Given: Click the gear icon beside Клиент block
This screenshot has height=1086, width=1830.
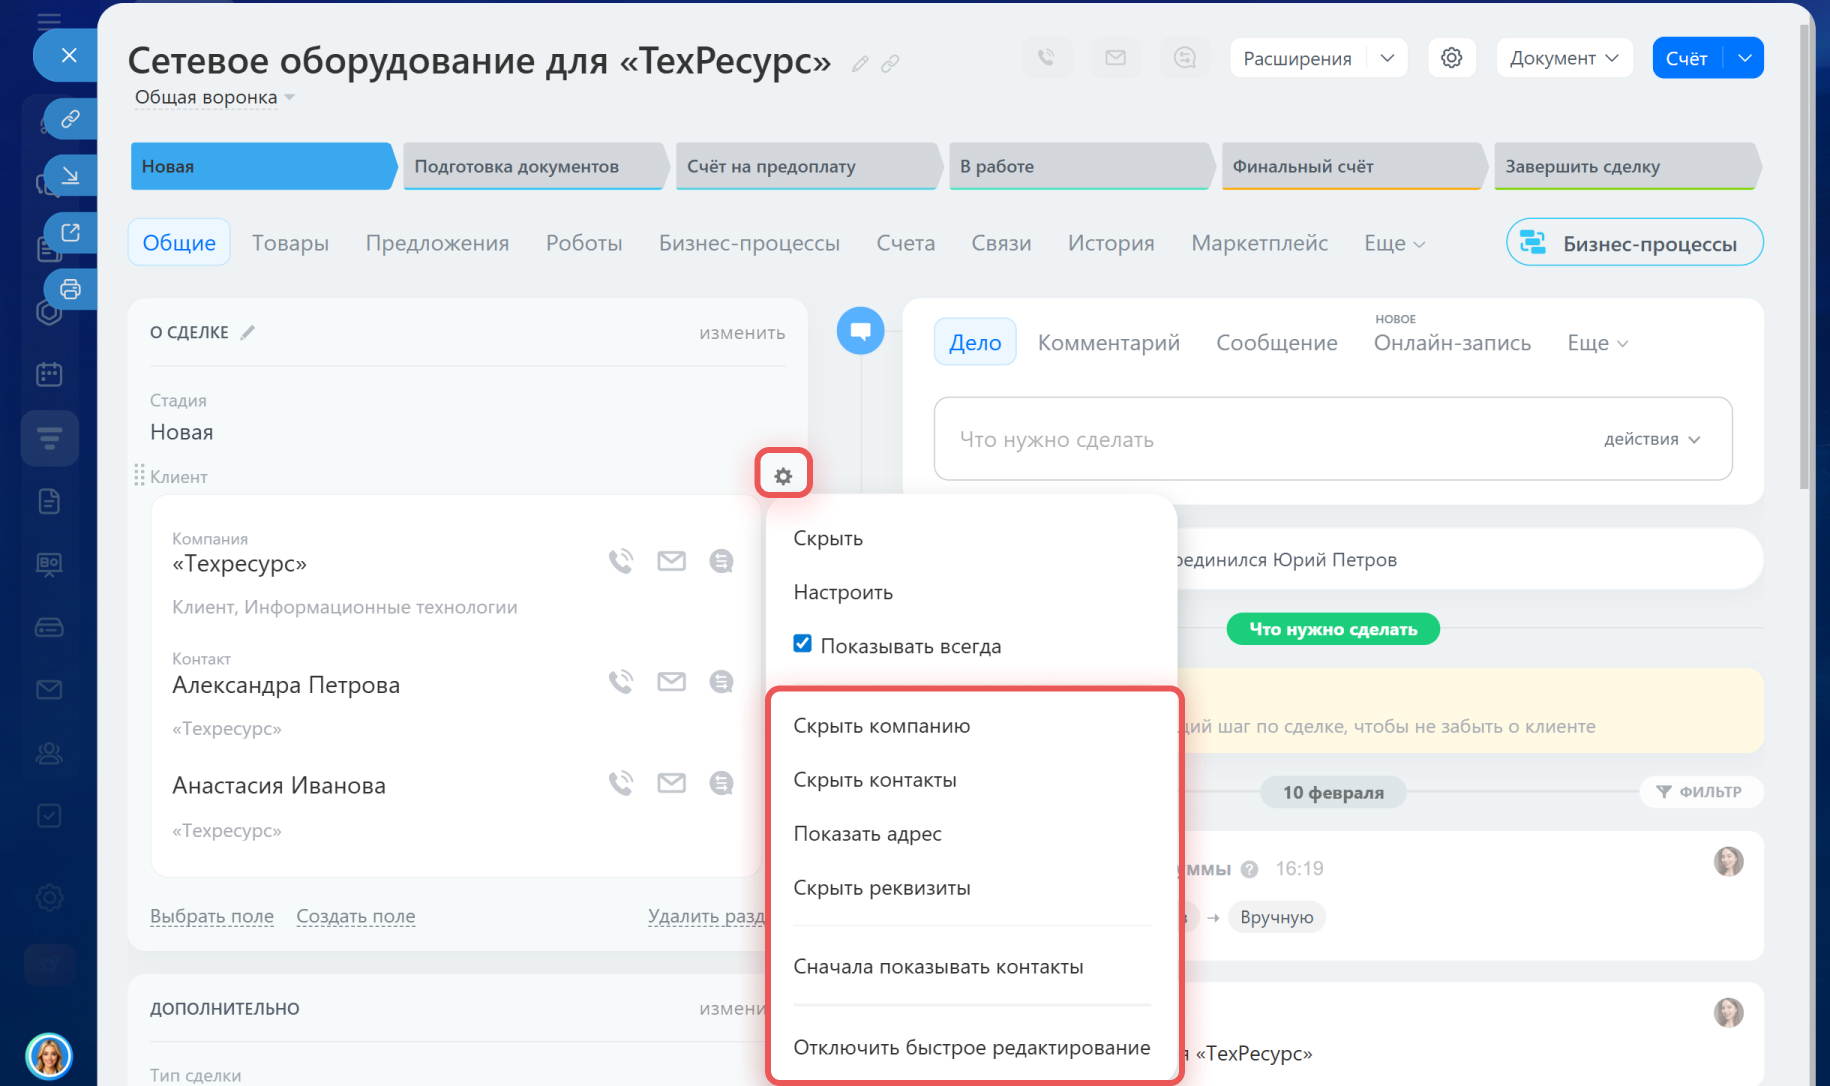Looking at the screenshot, I should point(783,476).
